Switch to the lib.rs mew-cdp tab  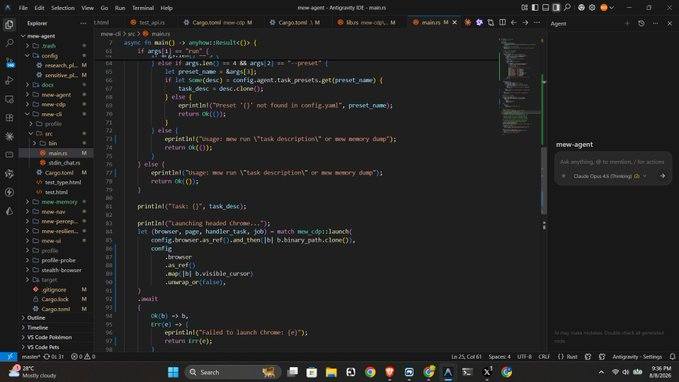pyautogui.click(x=367, y=23)
